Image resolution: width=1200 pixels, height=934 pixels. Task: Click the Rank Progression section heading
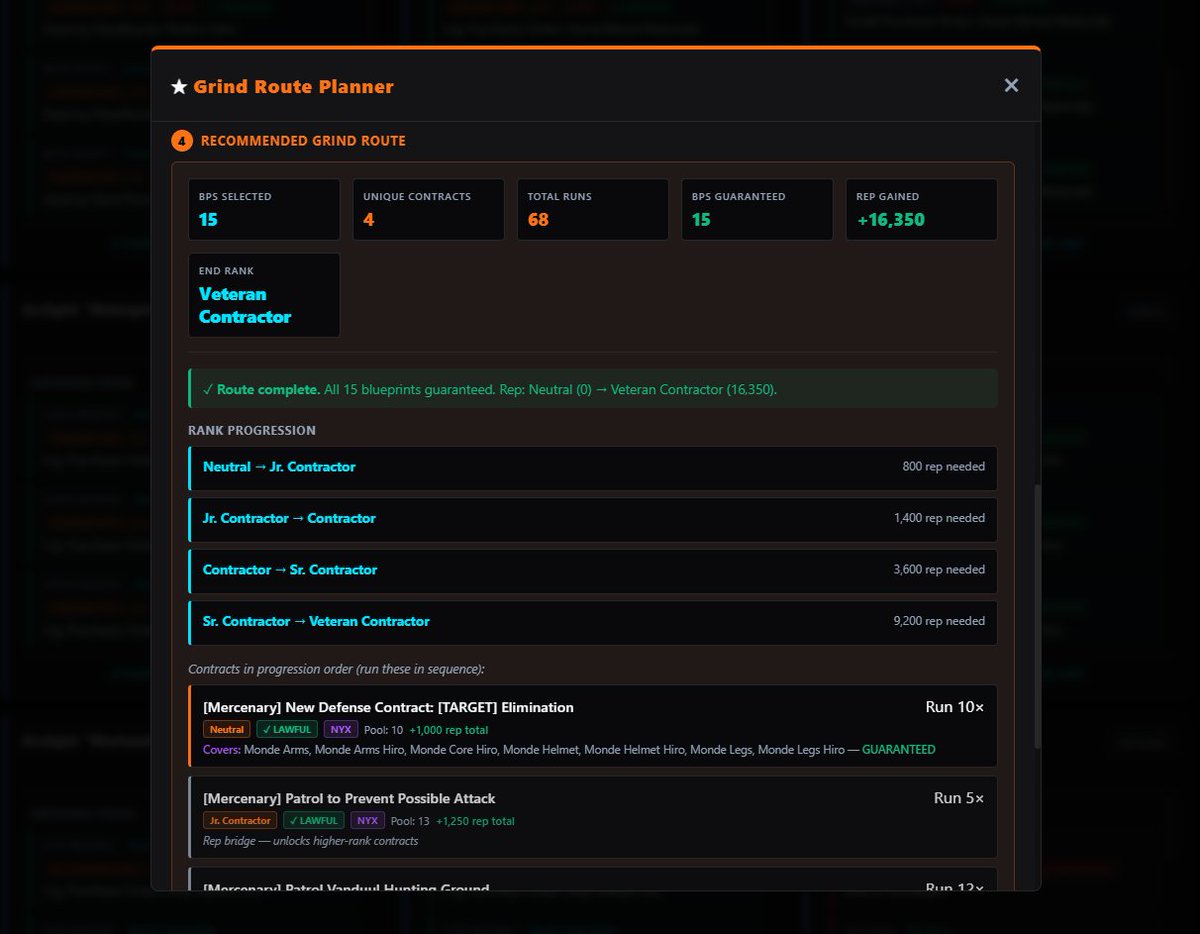pos(252,431)
